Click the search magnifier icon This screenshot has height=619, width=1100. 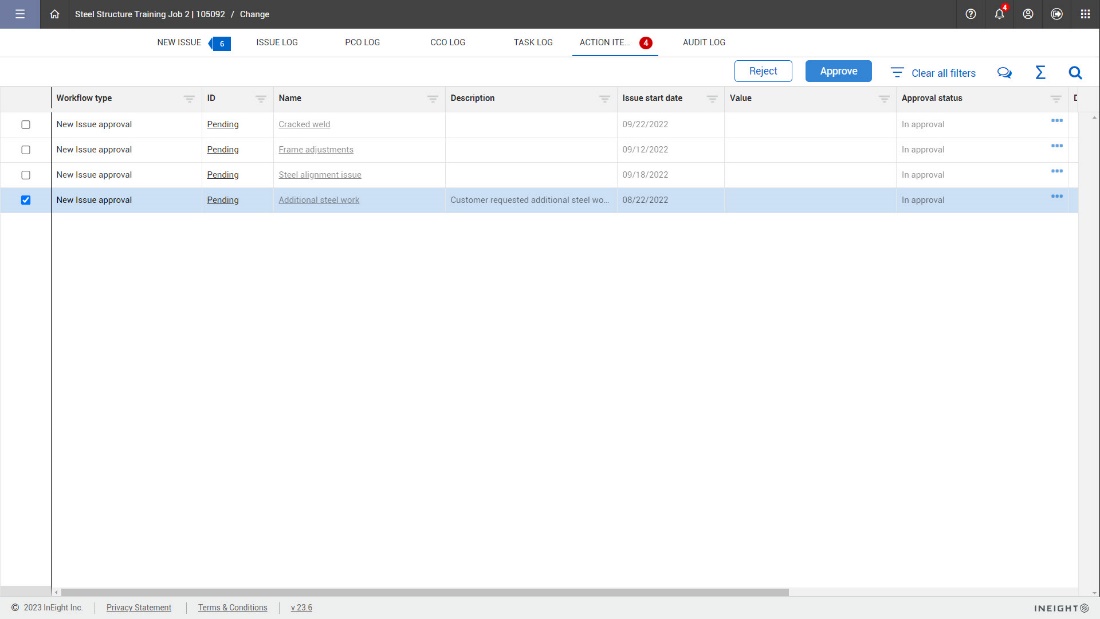(x=1075, y=72)
